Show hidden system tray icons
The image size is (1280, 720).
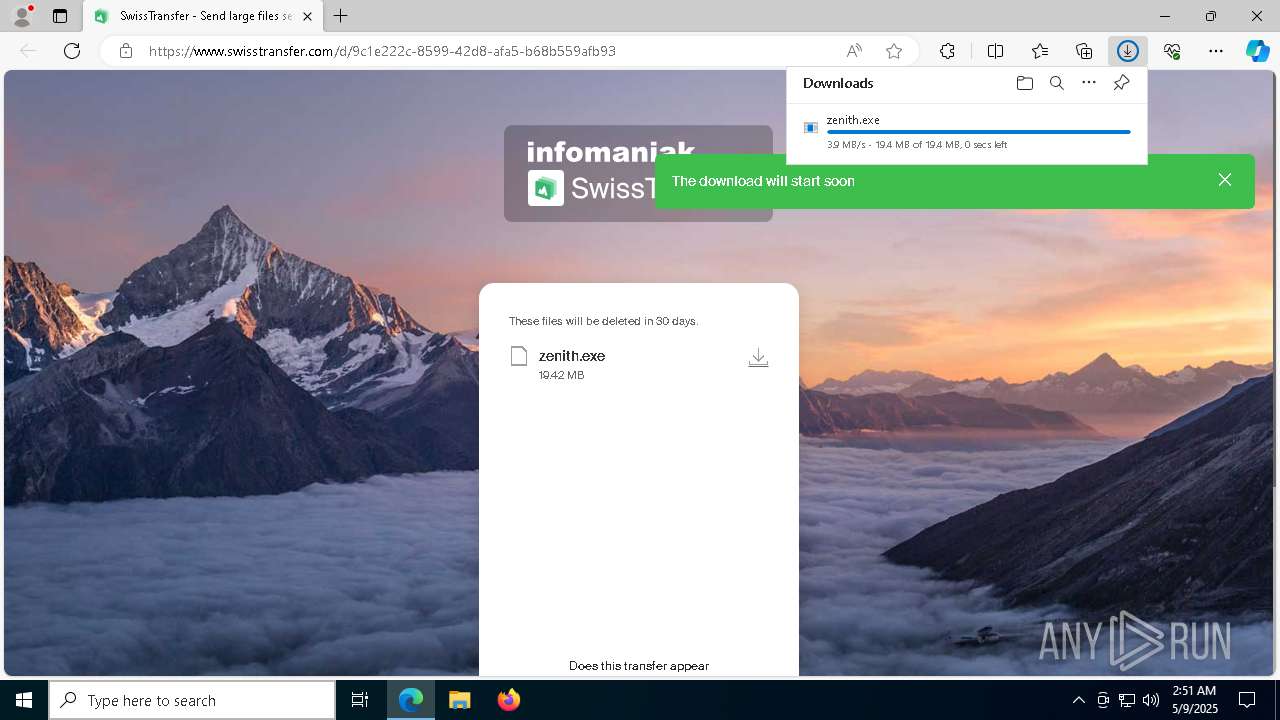(1078, 700)
